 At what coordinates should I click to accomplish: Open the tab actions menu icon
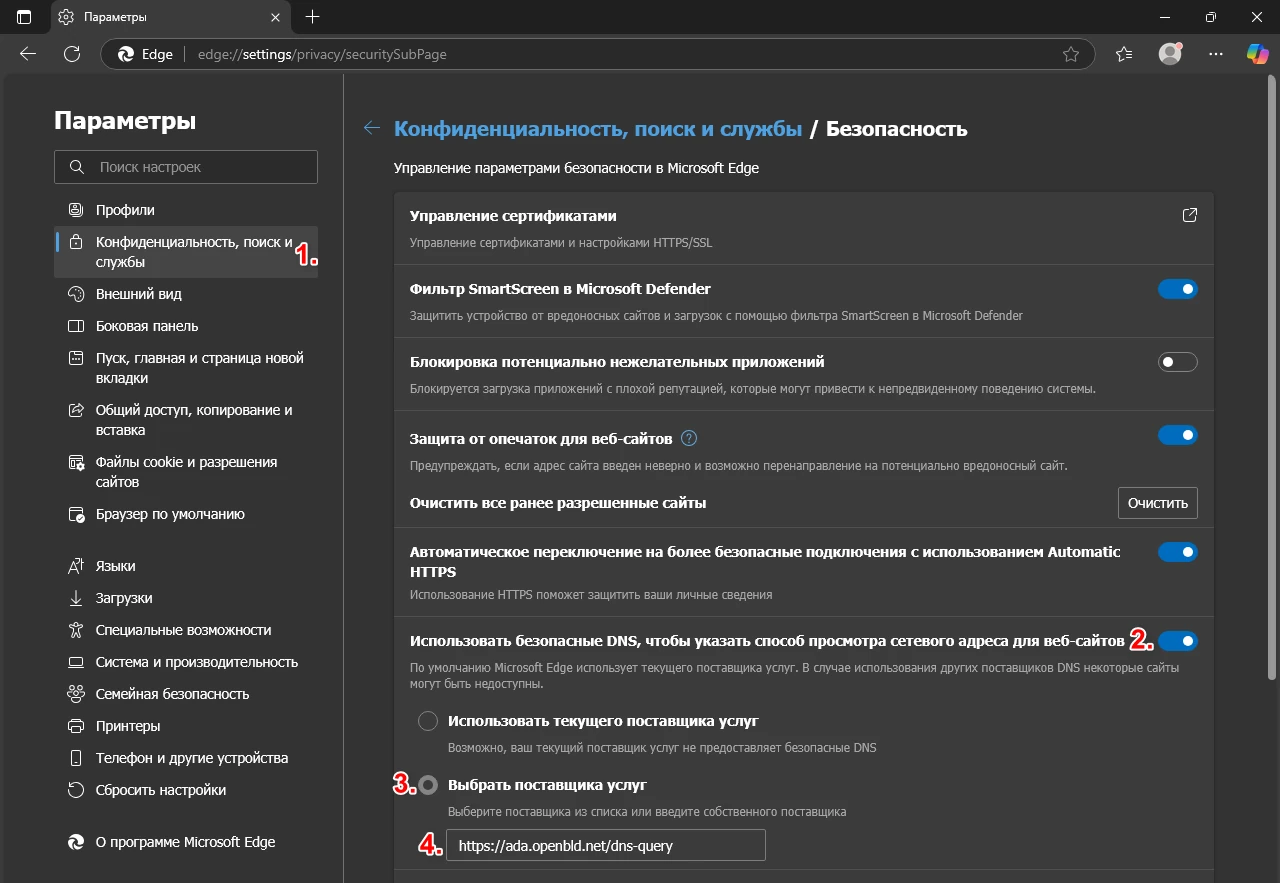(x=24, y=17)
